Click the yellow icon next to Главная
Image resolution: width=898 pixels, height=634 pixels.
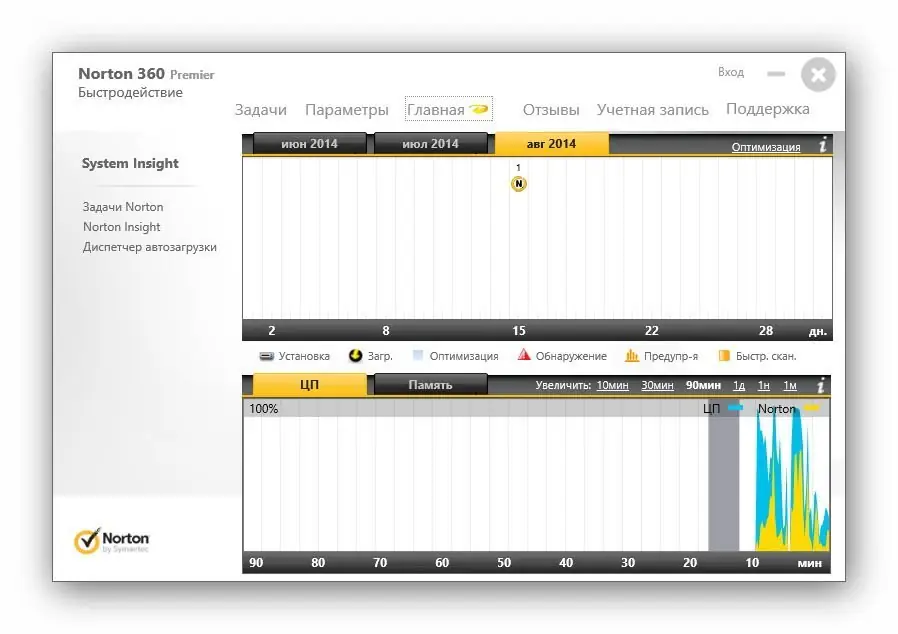[479, 109]
